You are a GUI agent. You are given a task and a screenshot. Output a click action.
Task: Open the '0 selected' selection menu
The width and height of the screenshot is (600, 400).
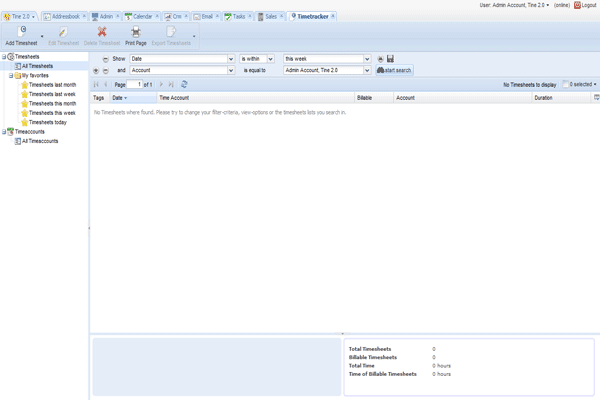[579, 85]
